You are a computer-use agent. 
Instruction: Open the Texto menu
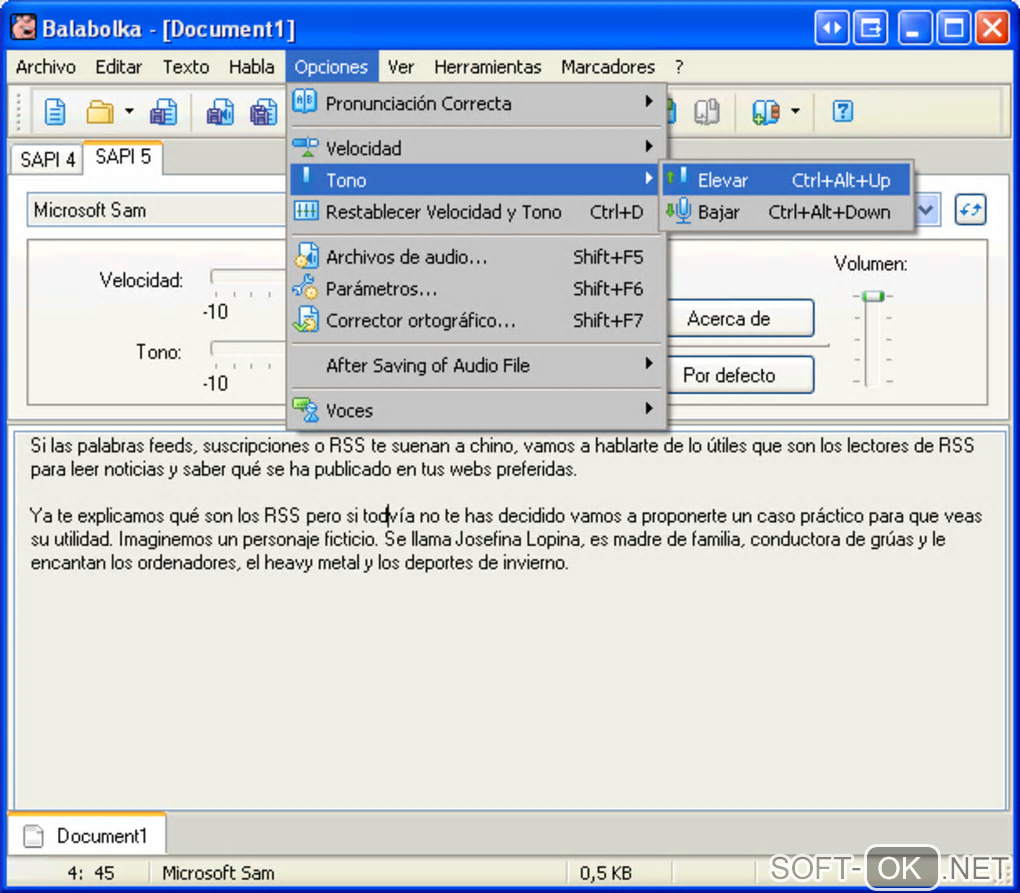pos(185,66)
